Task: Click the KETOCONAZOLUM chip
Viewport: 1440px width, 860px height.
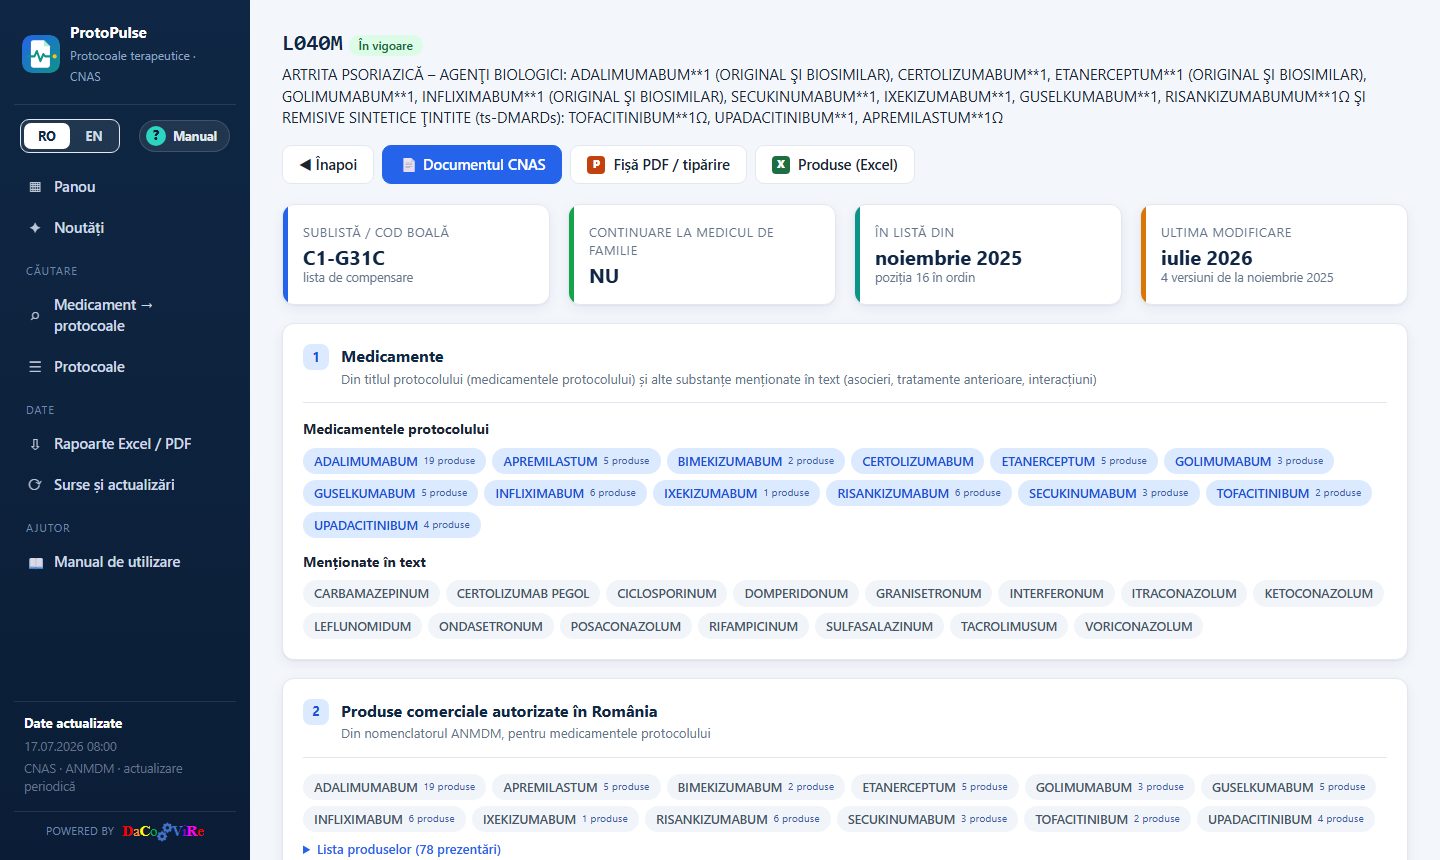Action: [1319, 594]
